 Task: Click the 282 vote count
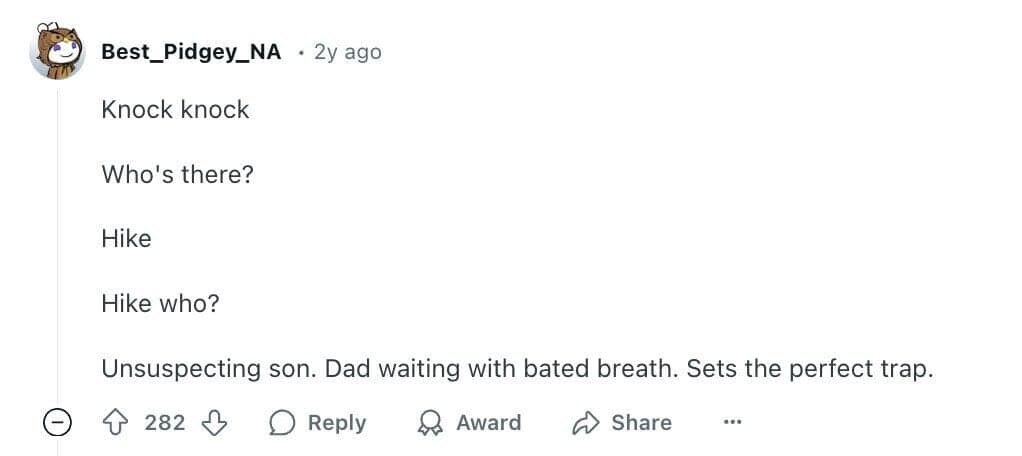[165, 423]
